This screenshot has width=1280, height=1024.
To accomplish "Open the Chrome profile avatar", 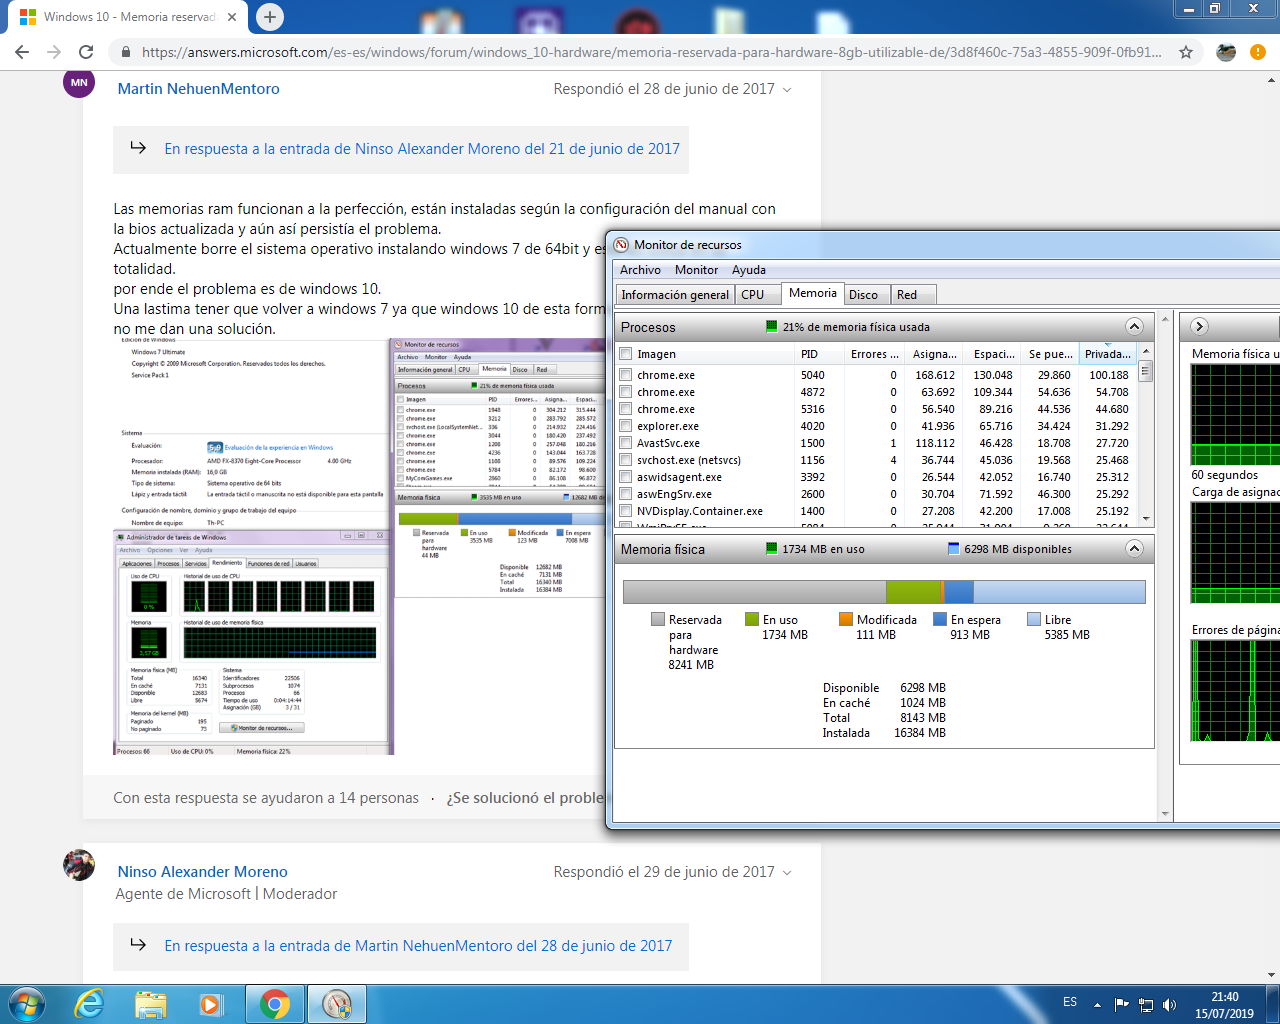I will [x=1226, y=52].
